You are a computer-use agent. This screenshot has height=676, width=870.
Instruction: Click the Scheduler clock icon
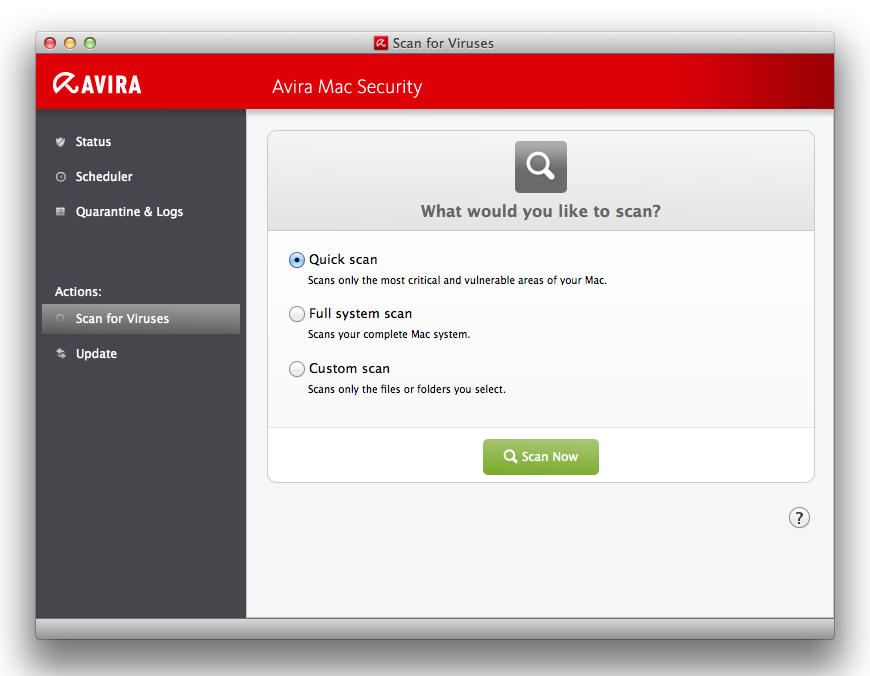point(60,177)
